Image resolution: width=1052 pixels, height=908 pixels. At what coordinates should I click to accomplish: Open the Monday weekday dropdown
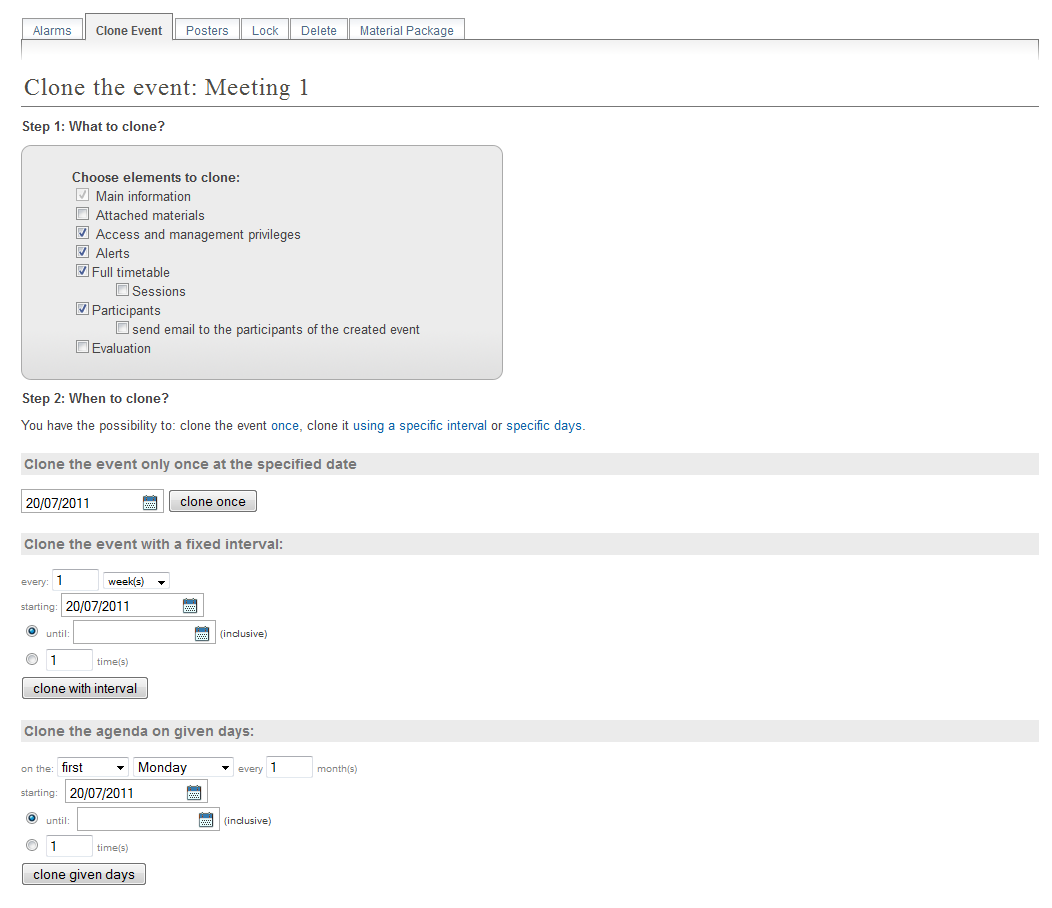coord(183,767)
